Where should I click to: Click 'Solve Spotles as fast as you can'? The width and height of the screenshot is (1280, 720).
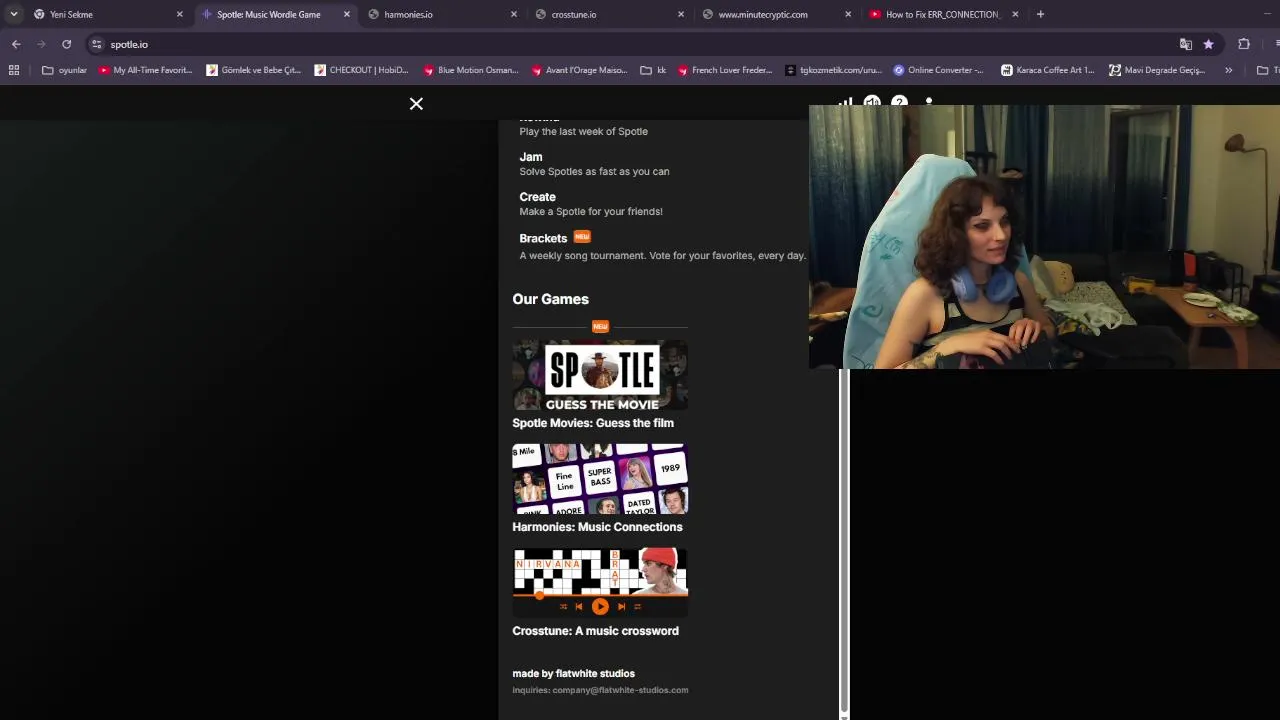coord(594,172)
